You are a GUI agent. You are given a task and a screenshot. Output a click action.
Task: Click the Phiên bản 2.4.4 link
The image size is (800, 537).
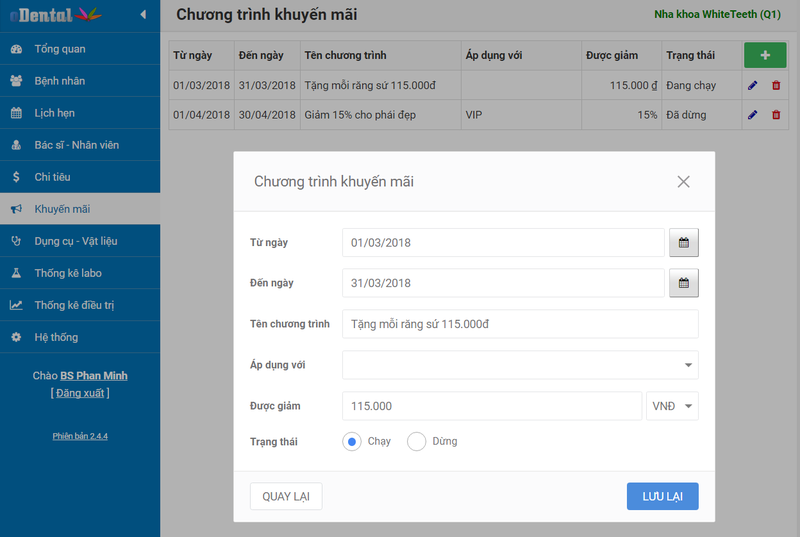click(x=80, y=436)
